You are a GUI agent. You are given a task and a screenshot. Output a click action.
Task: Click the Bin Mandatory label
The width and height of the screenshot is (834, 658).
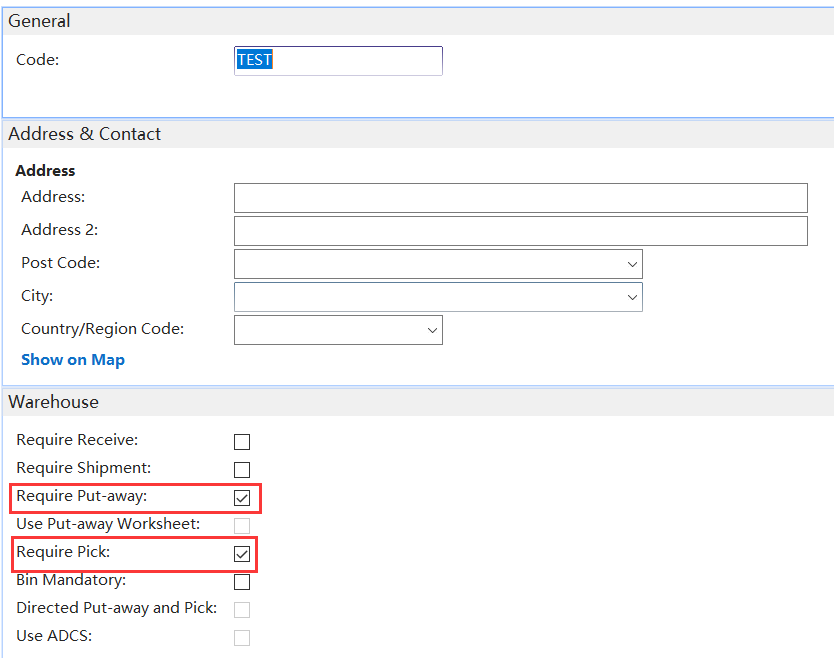coord(71,580)
